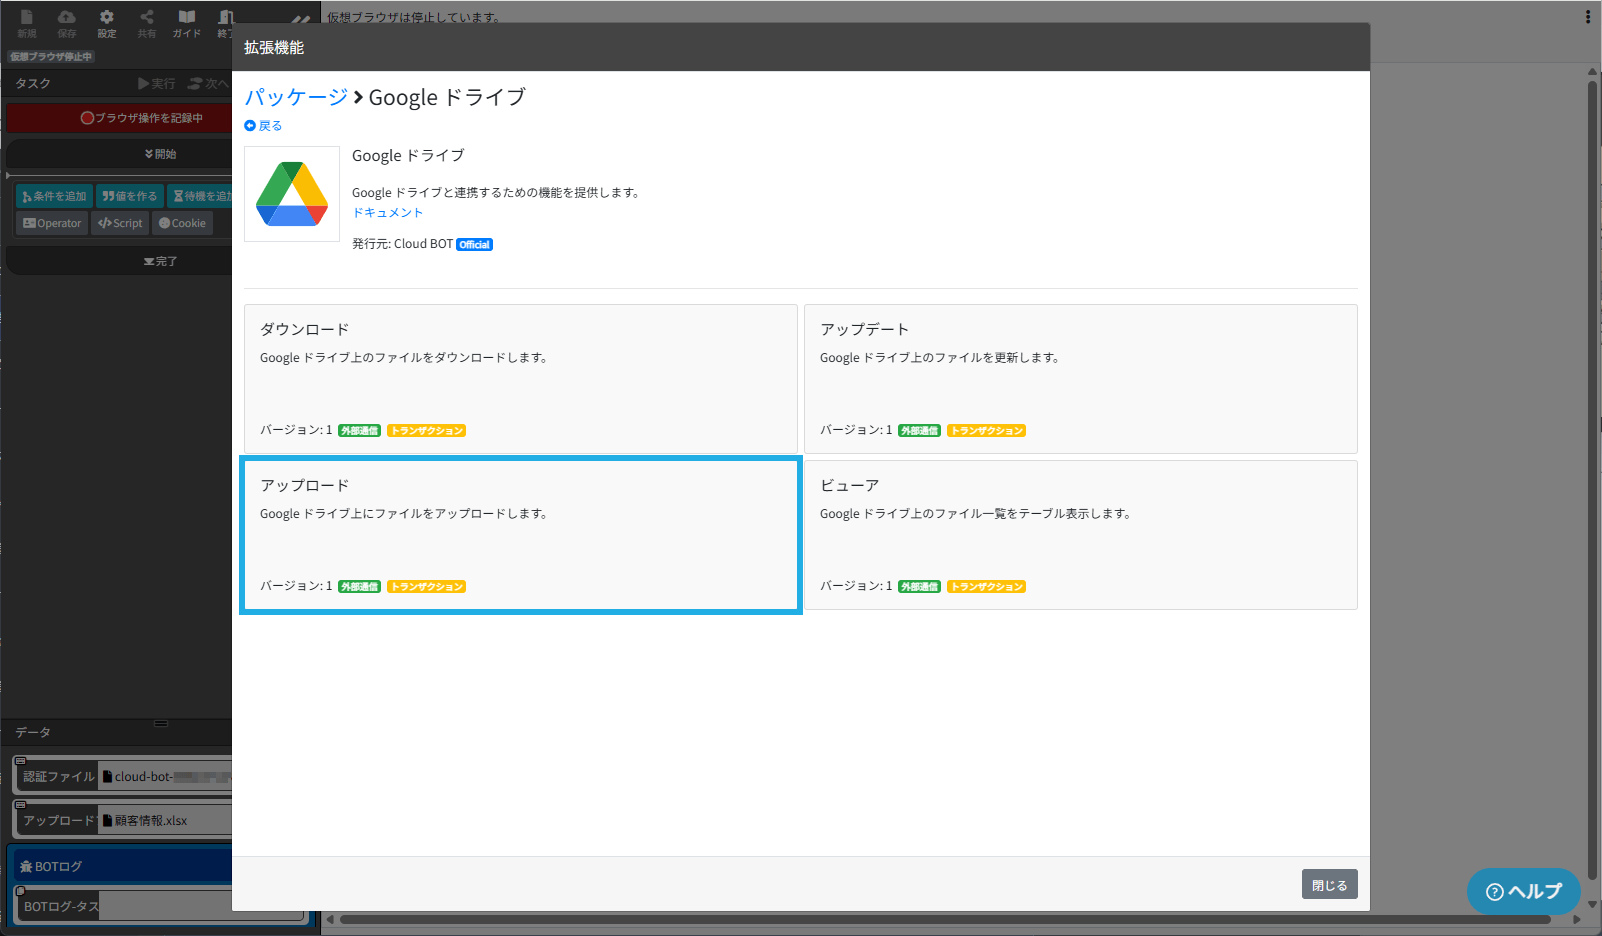Select the ビューア function card

pyautogui.click(x=1081, y=535)
